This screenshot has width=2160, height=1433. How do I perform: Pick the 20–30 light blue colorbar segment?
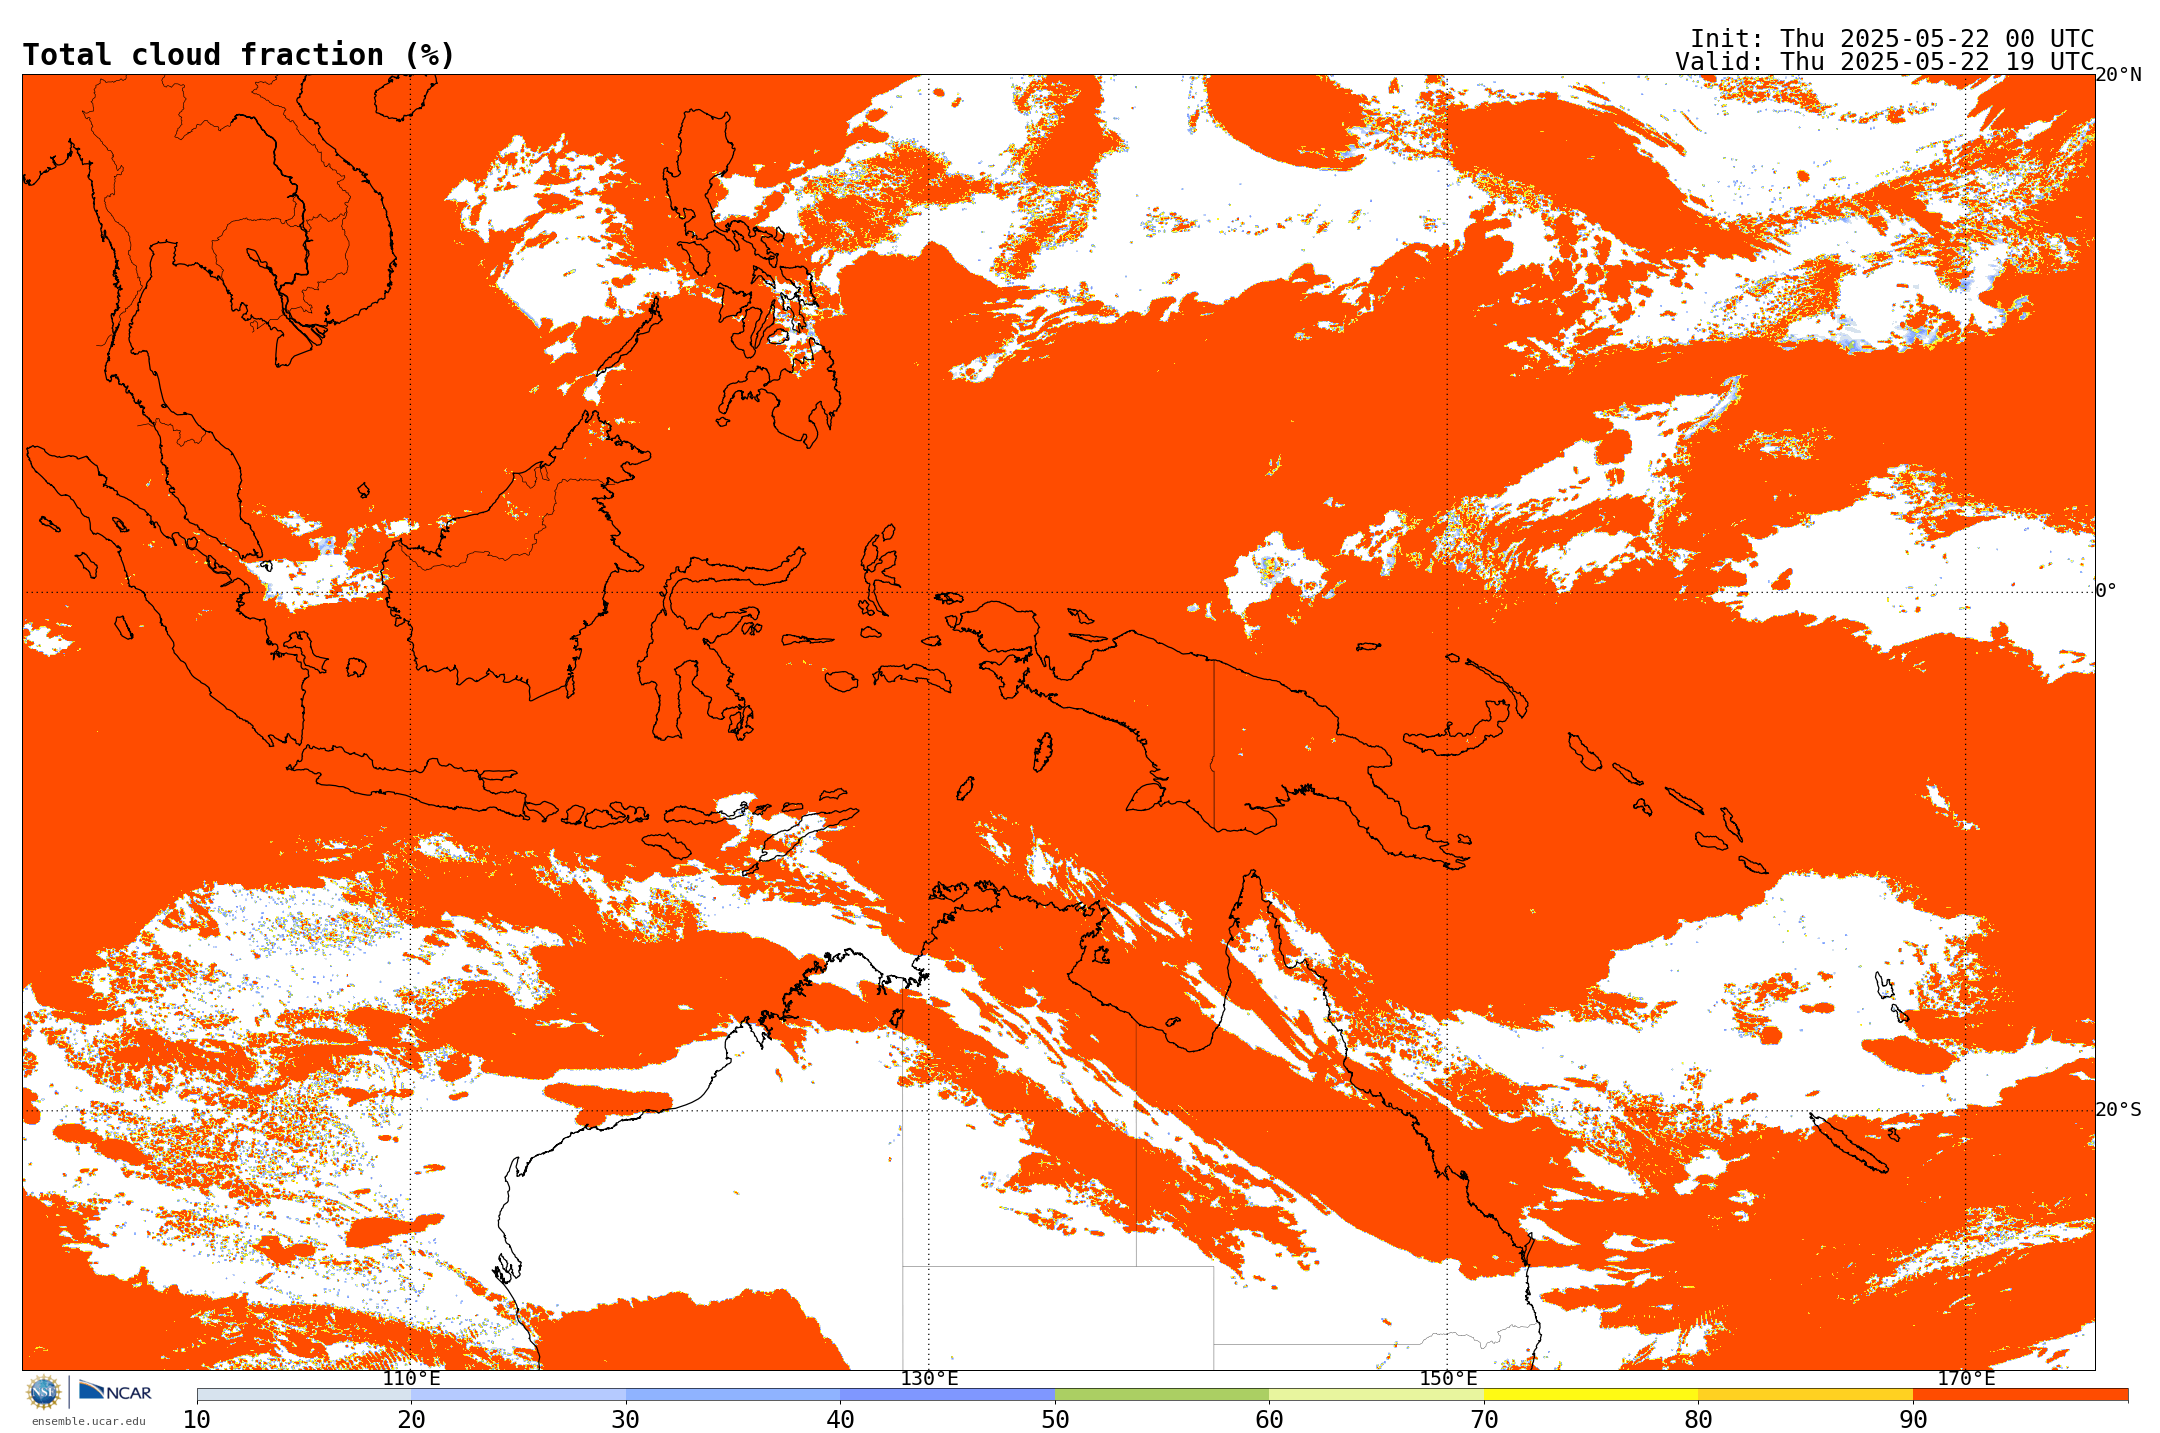[x=518, y=1395]
